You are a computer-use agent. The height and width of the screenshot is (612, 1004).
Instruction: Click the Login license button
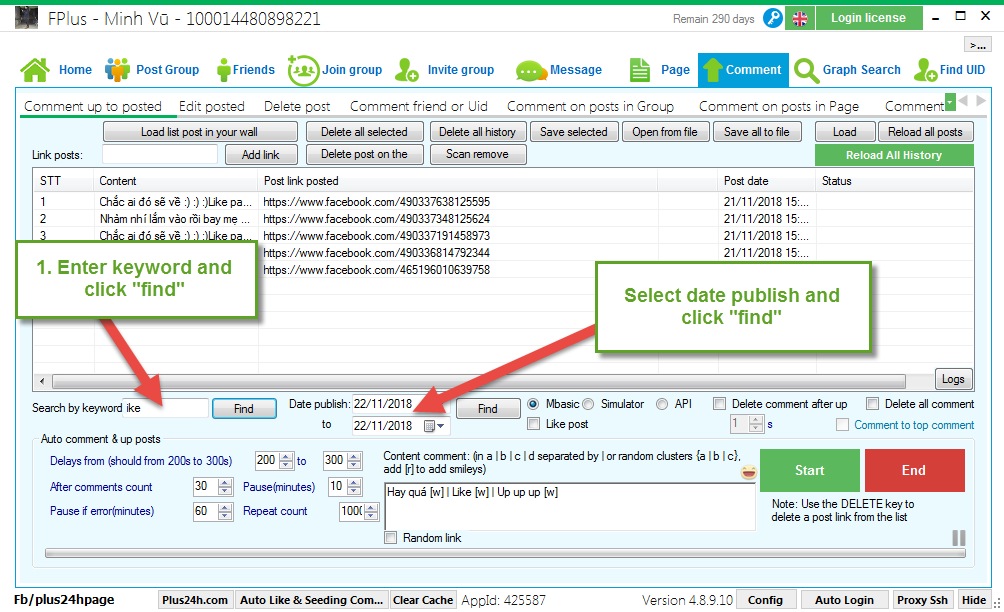point(868,18)
